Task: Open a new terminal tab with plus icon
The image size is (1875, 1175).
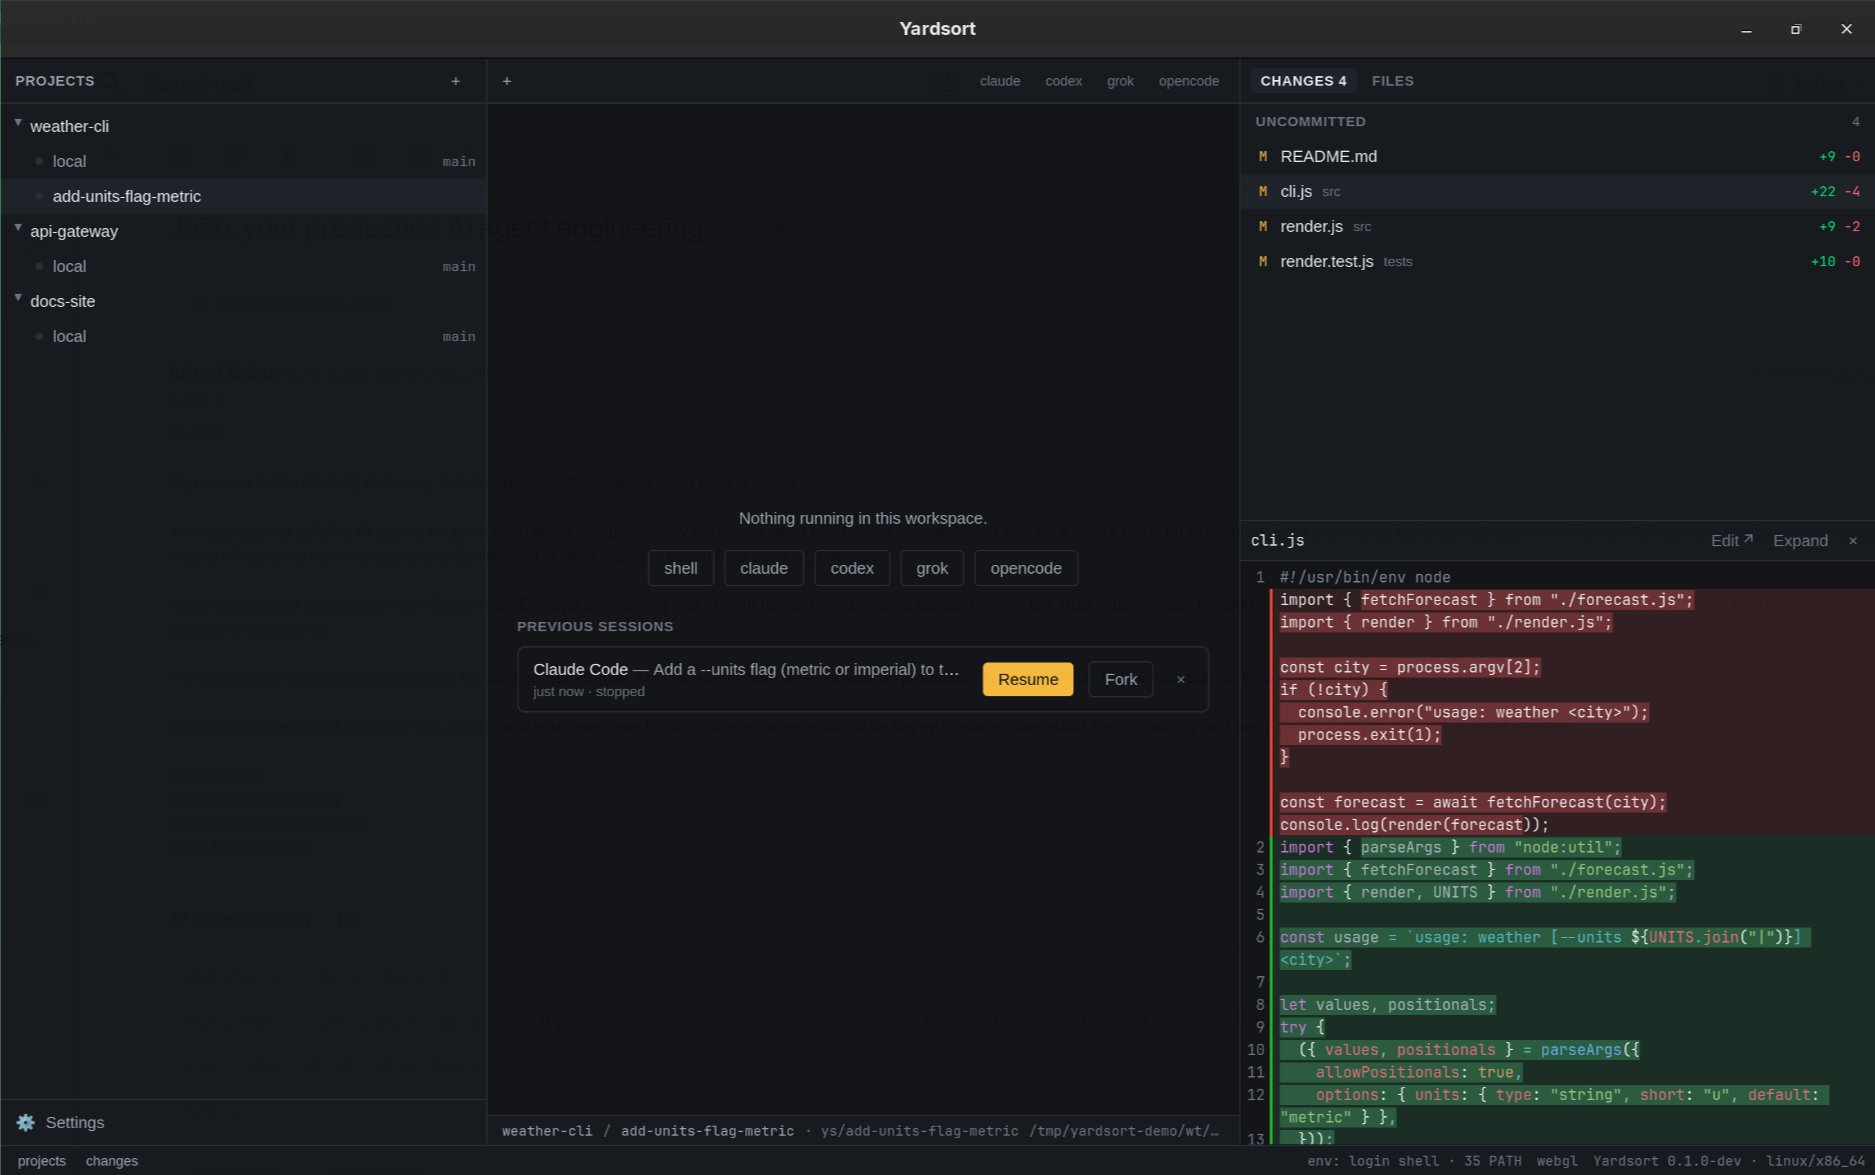Action: [x=507, y=81]
